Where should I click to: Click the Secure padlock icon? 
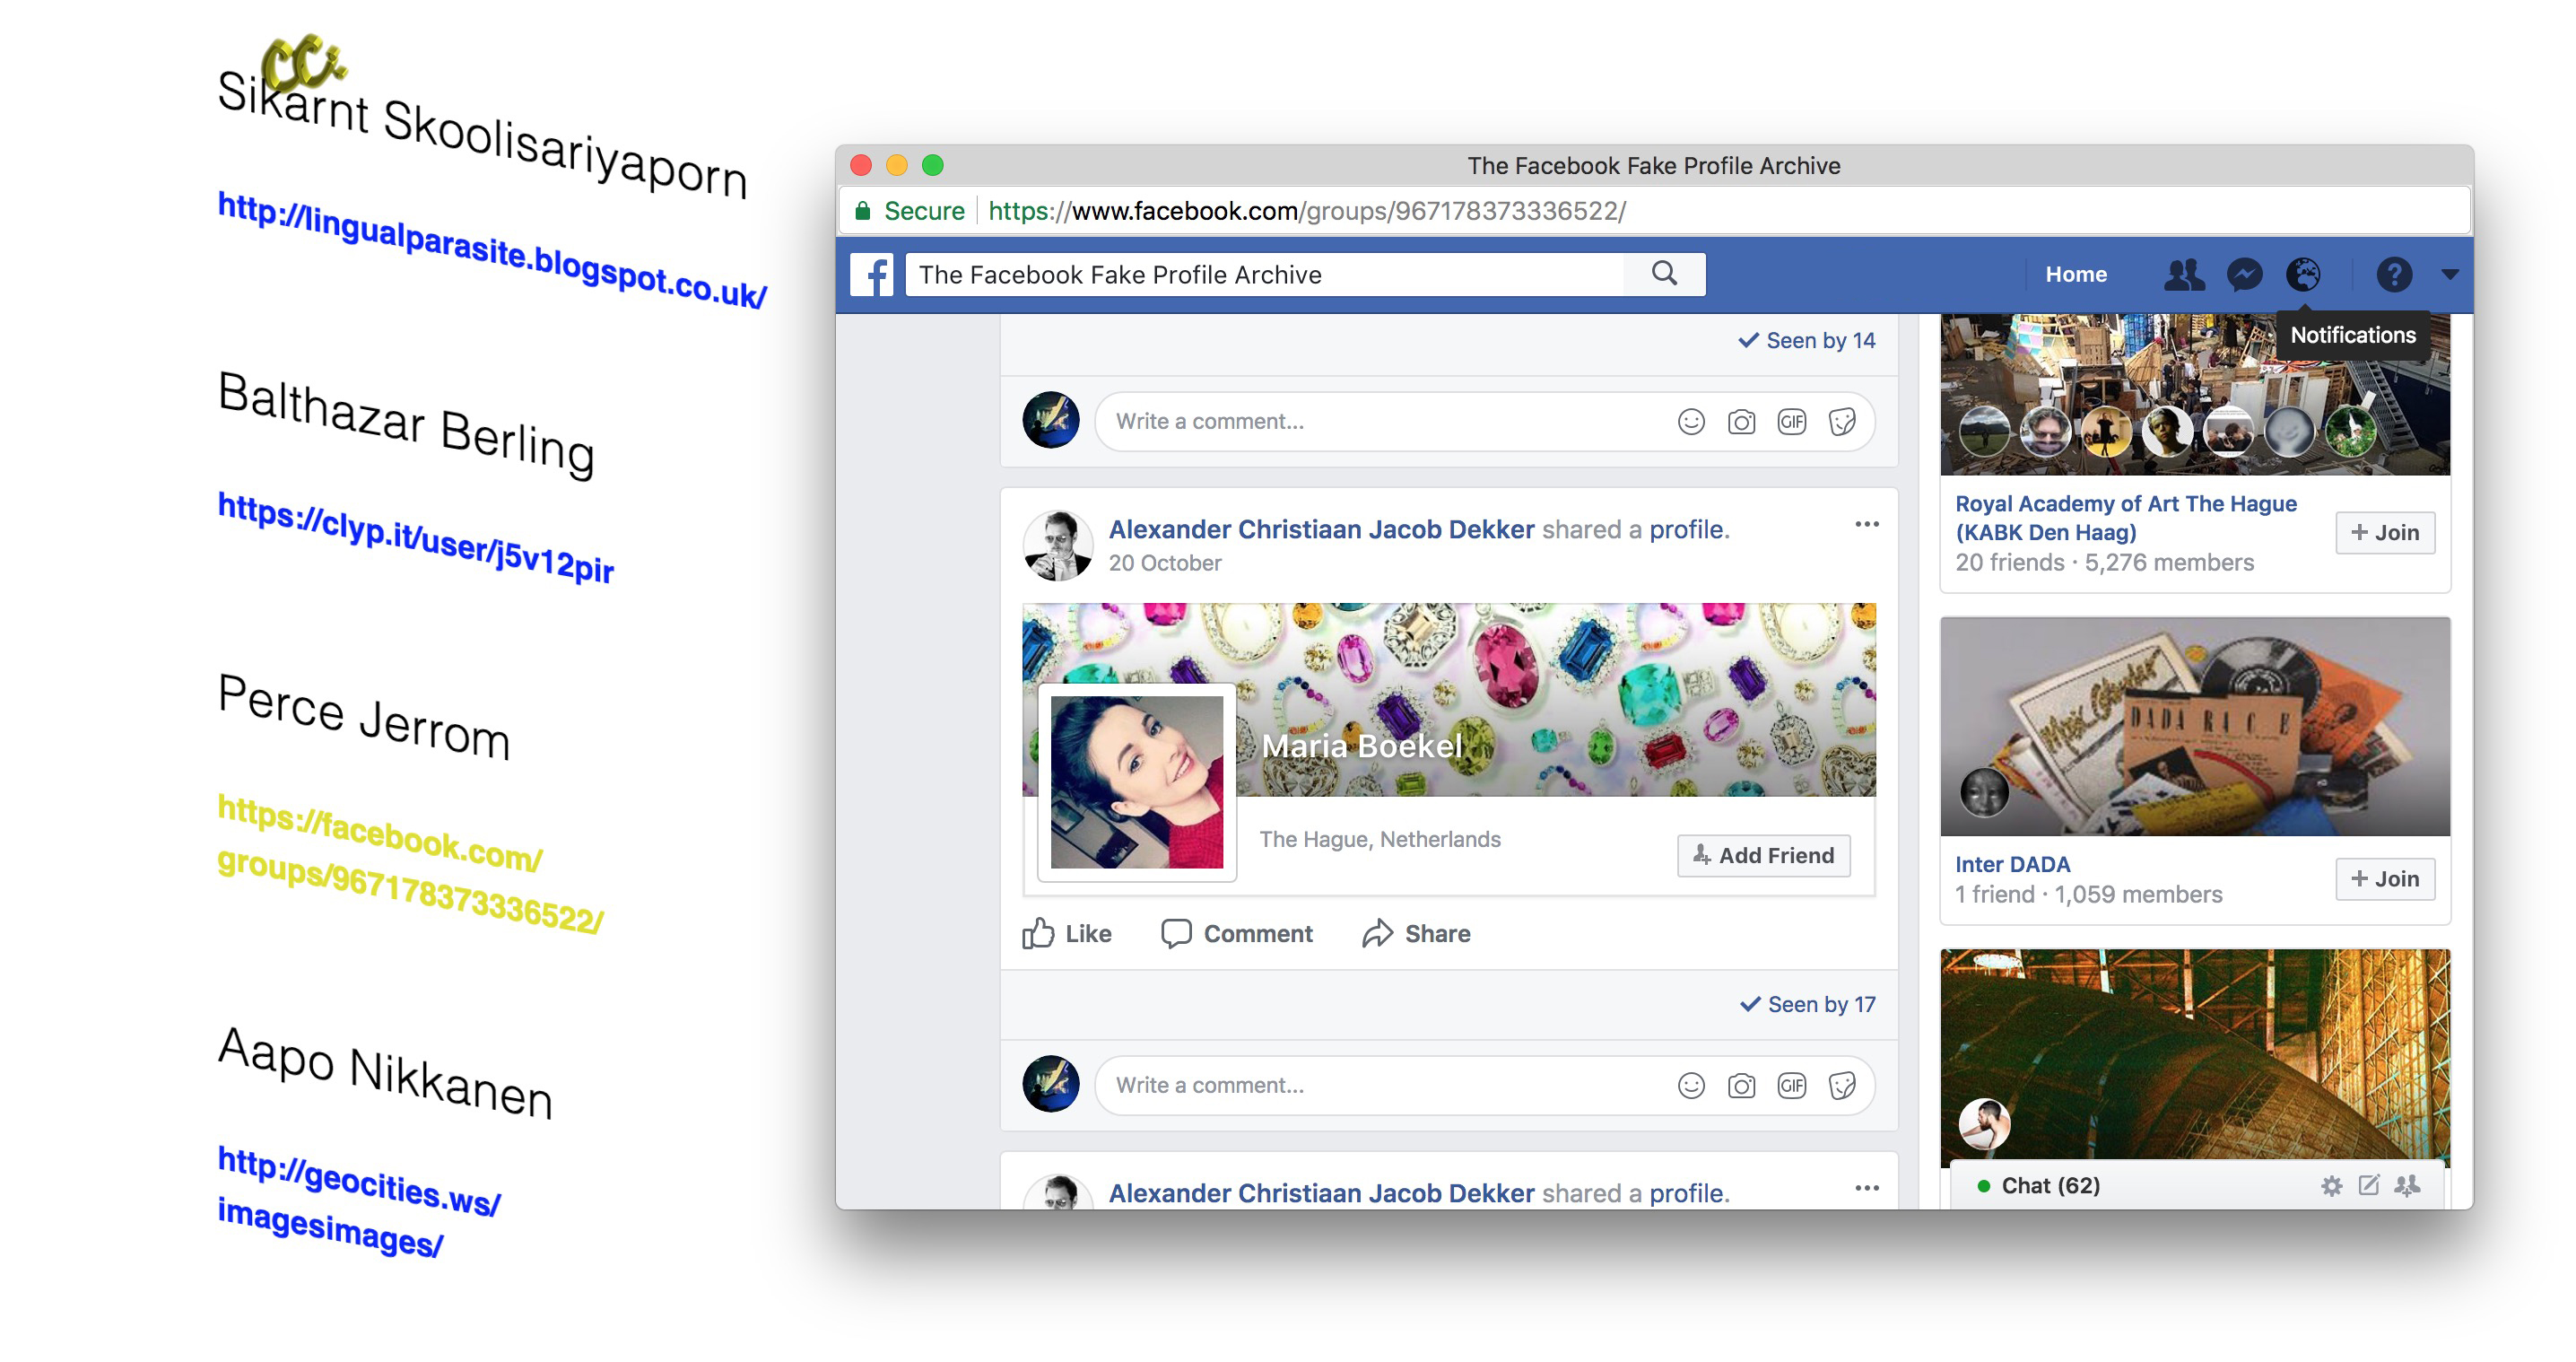[862, 210]
